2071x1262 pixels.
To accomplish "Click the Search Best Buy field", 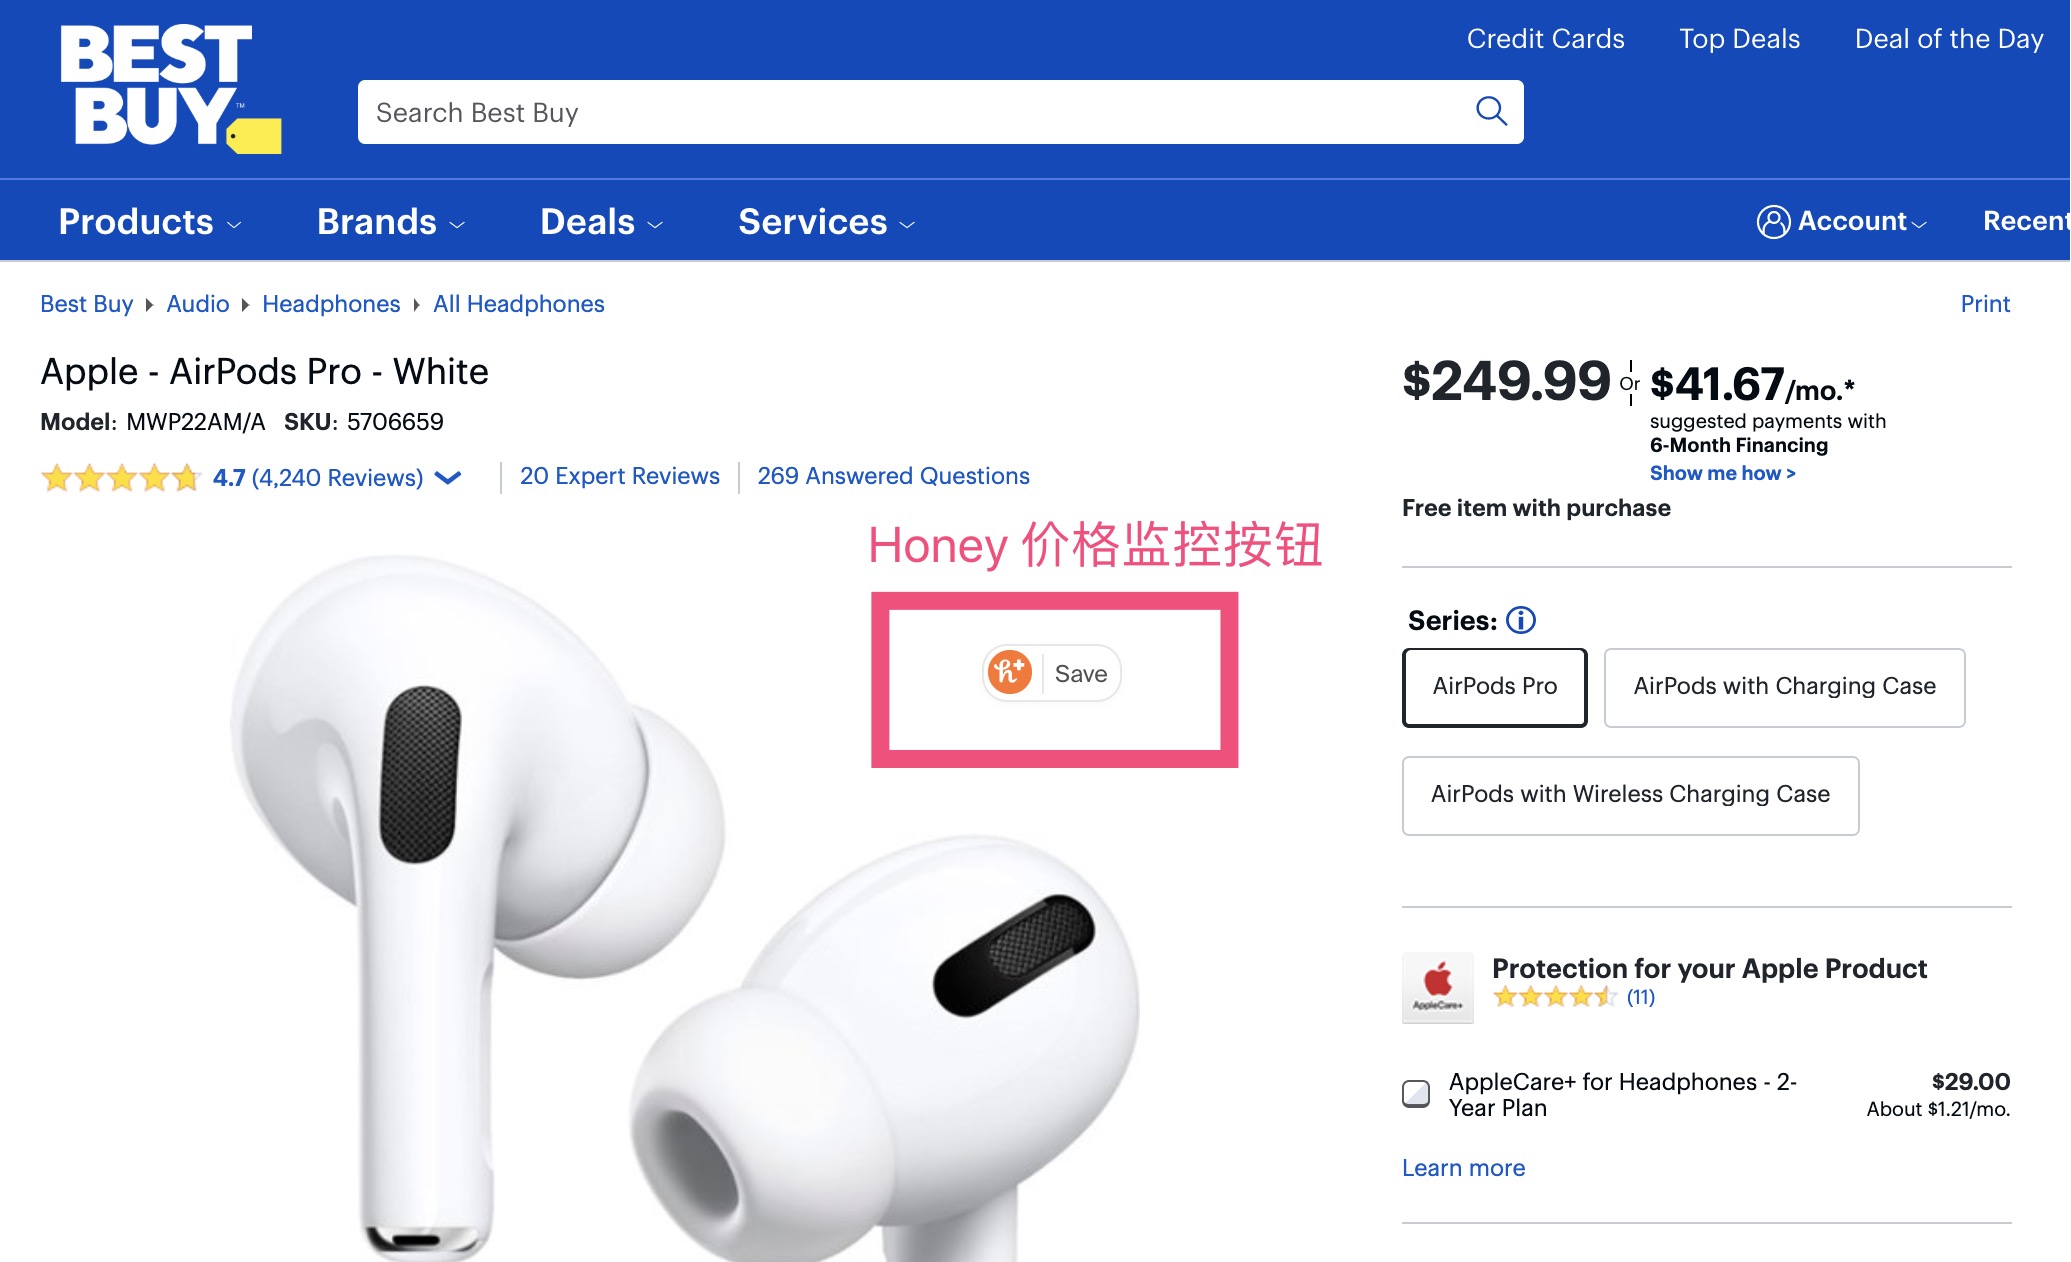I will [x=910, y=112].
